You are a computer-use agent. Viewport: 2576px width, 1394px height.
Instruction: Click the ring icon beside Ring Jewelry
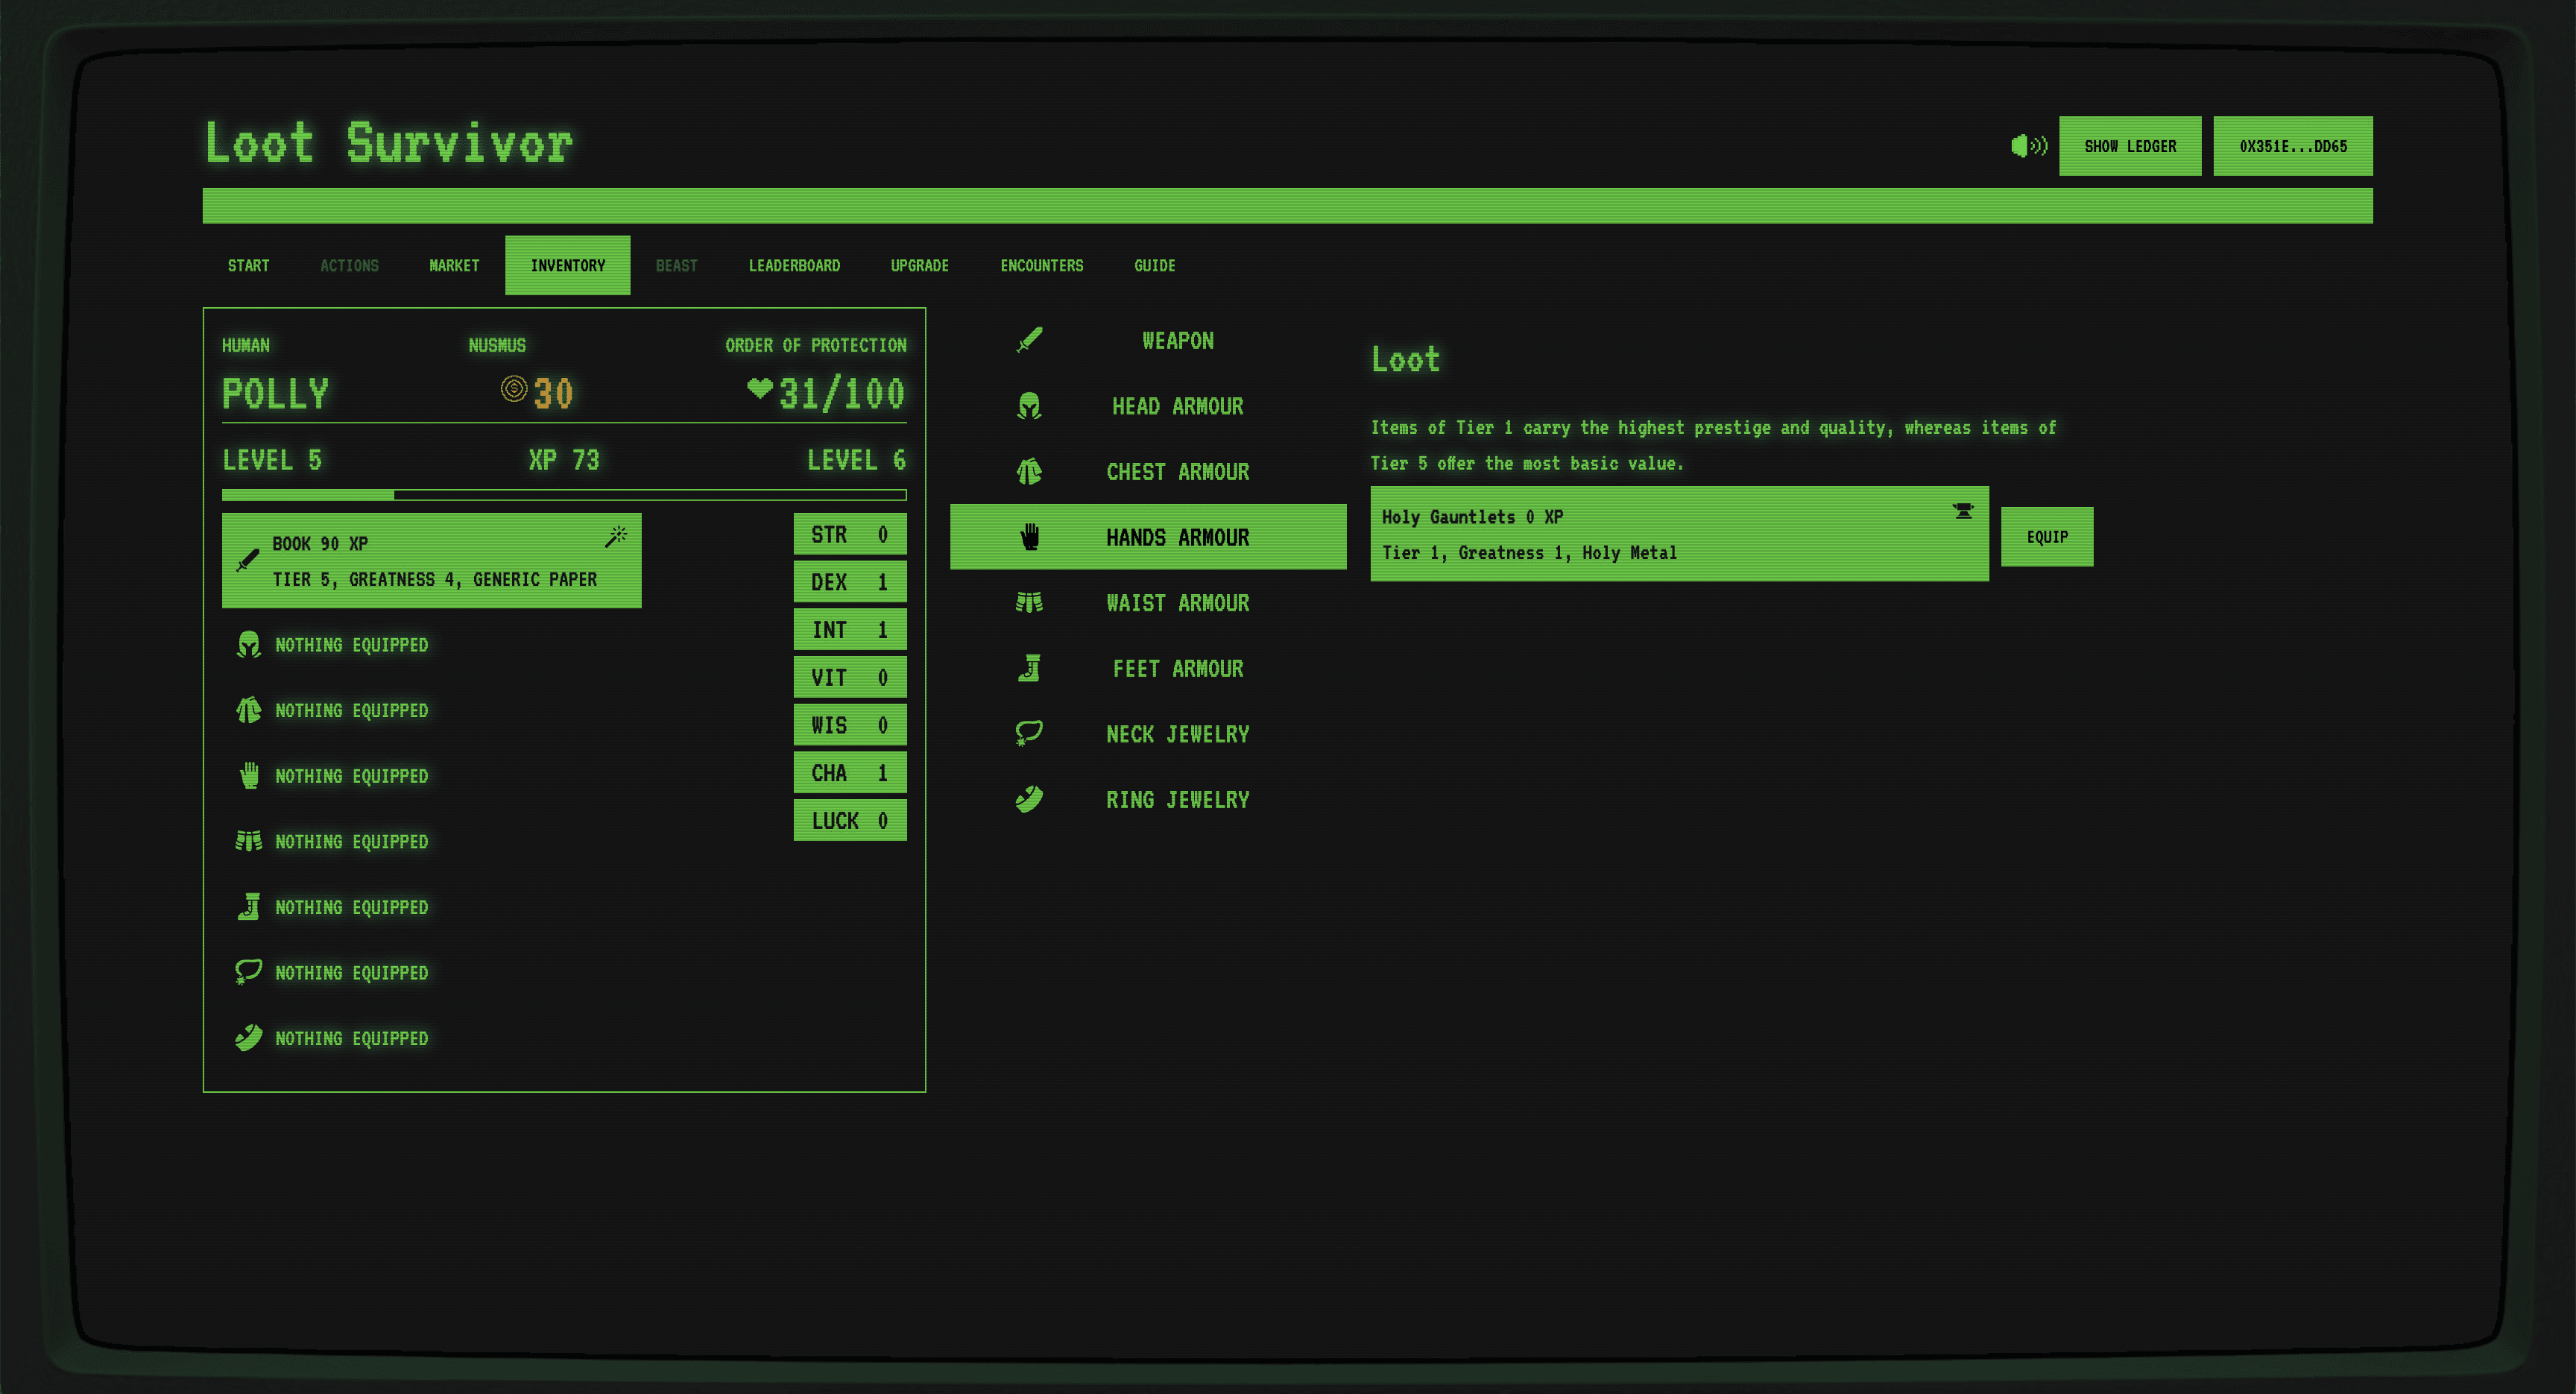pyautogui.click(x=1029, y=799)
